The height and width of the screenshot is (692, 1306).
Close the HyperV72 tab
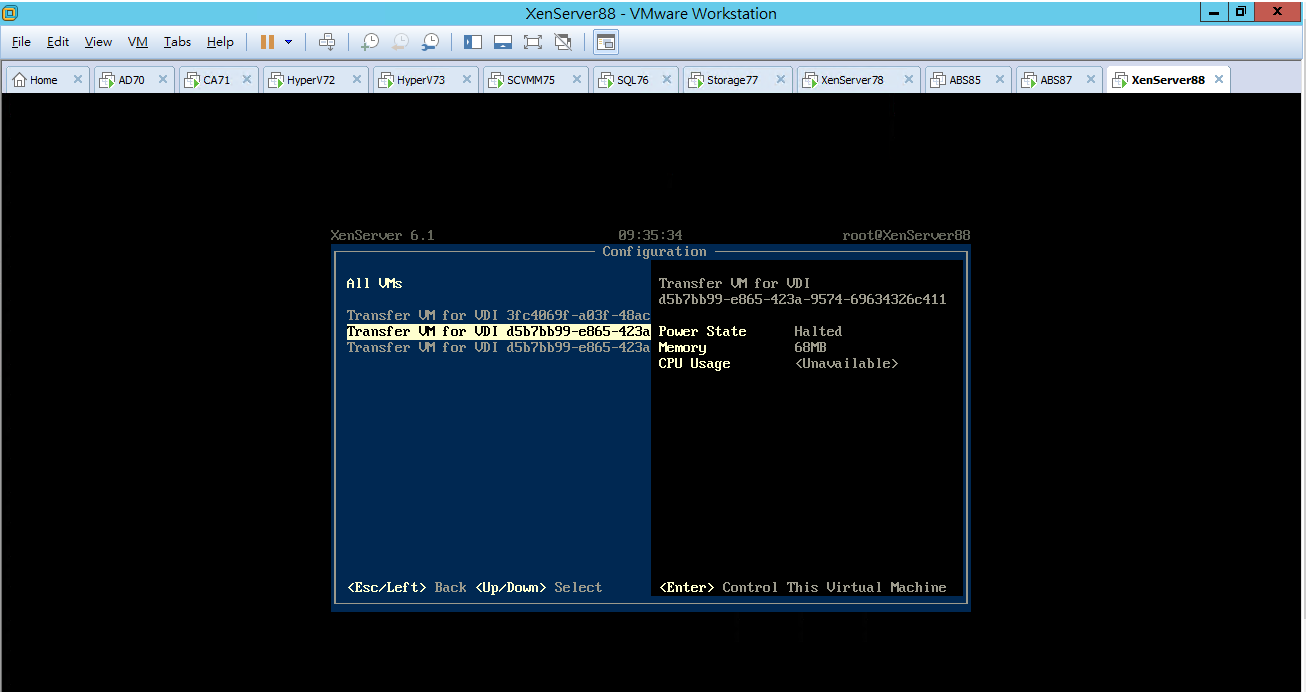point(357,80)
